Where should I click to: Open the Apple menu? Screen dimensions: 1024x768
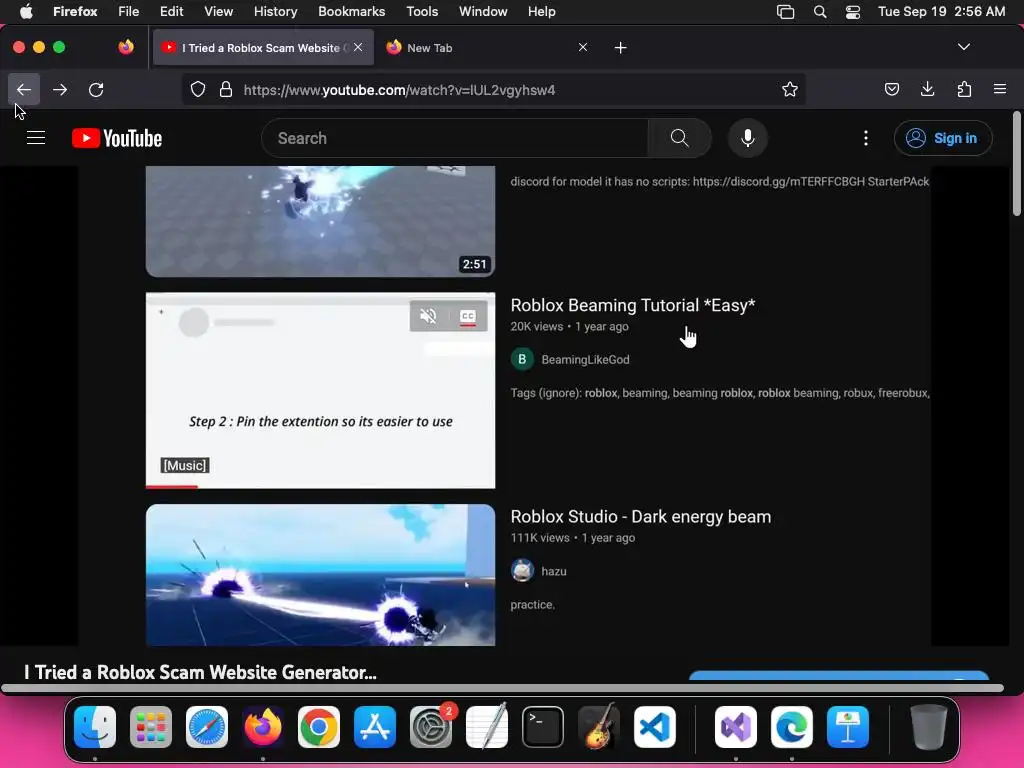26,11
